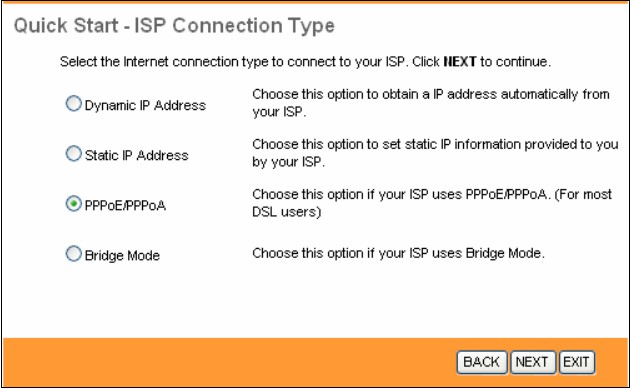Click the 'Bridge Mode' option label text

click(x=122, y=255)
